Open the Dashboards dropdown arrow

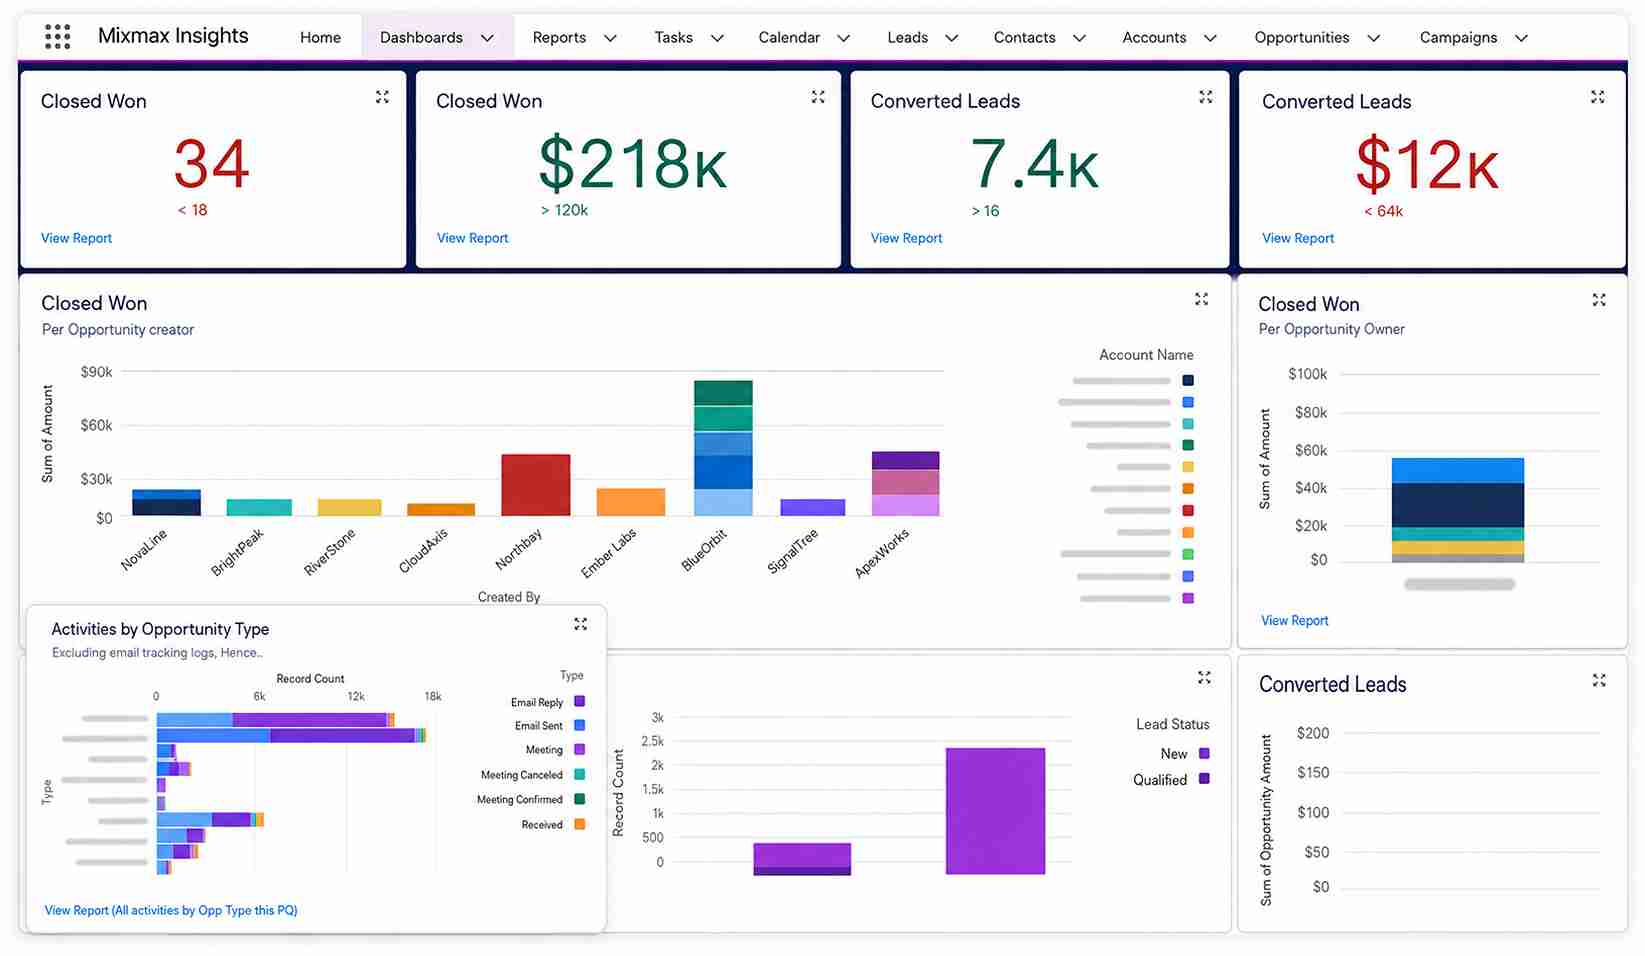487,38
